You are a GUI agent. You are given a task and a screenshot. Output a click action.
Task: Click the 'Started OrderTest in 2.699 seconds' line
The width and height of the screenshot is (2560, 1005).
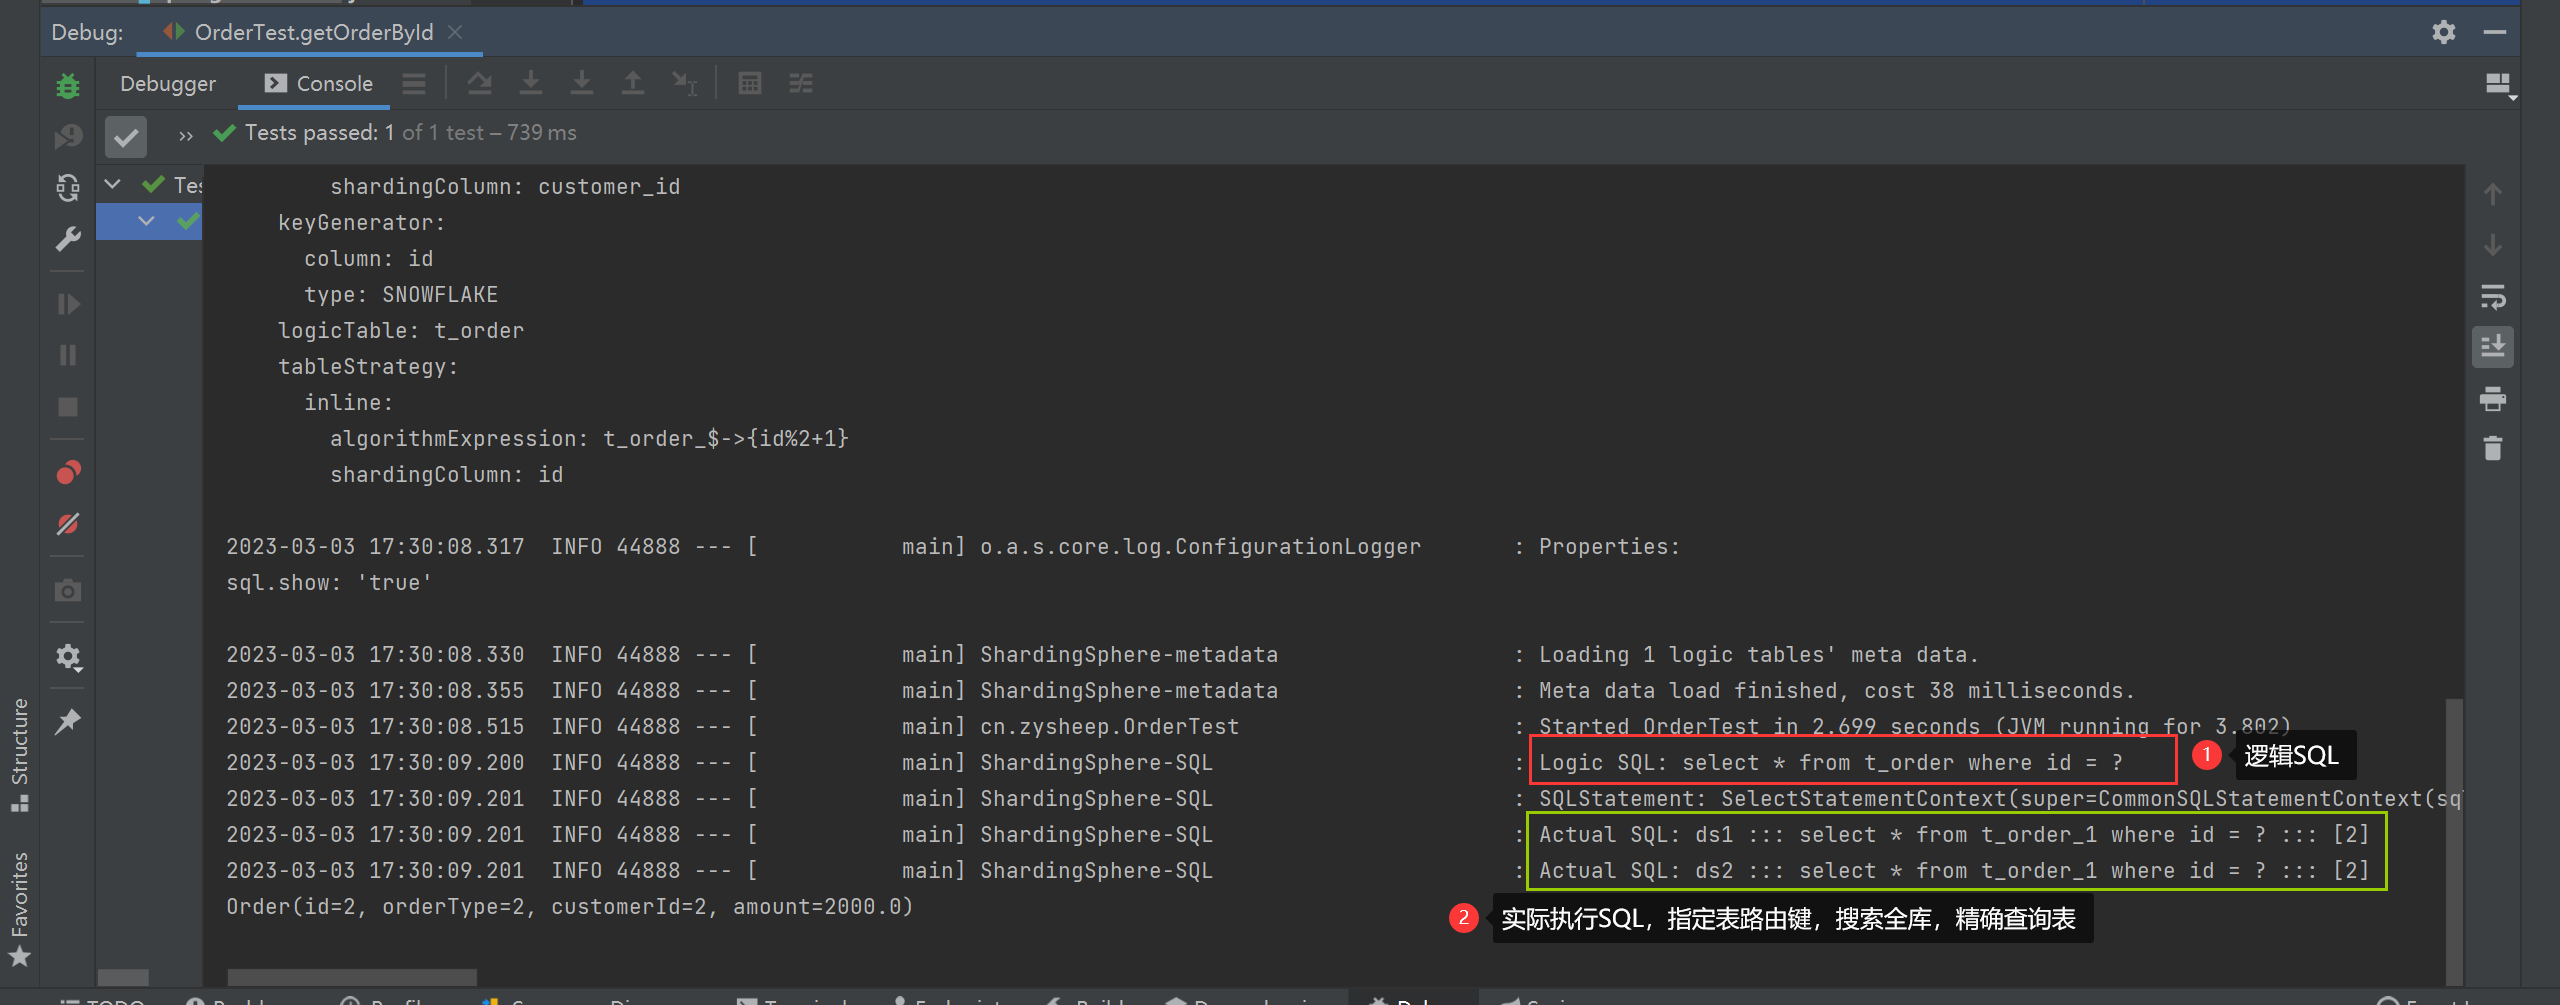pos(1914,727)
